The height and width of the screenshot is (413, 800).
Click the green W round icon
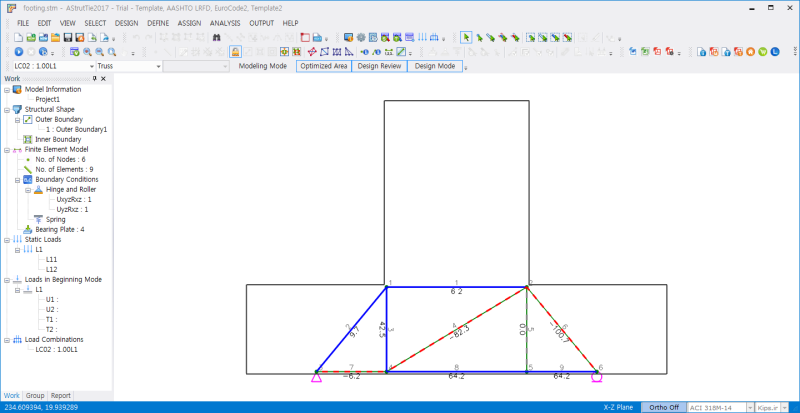tap(763, 52)
